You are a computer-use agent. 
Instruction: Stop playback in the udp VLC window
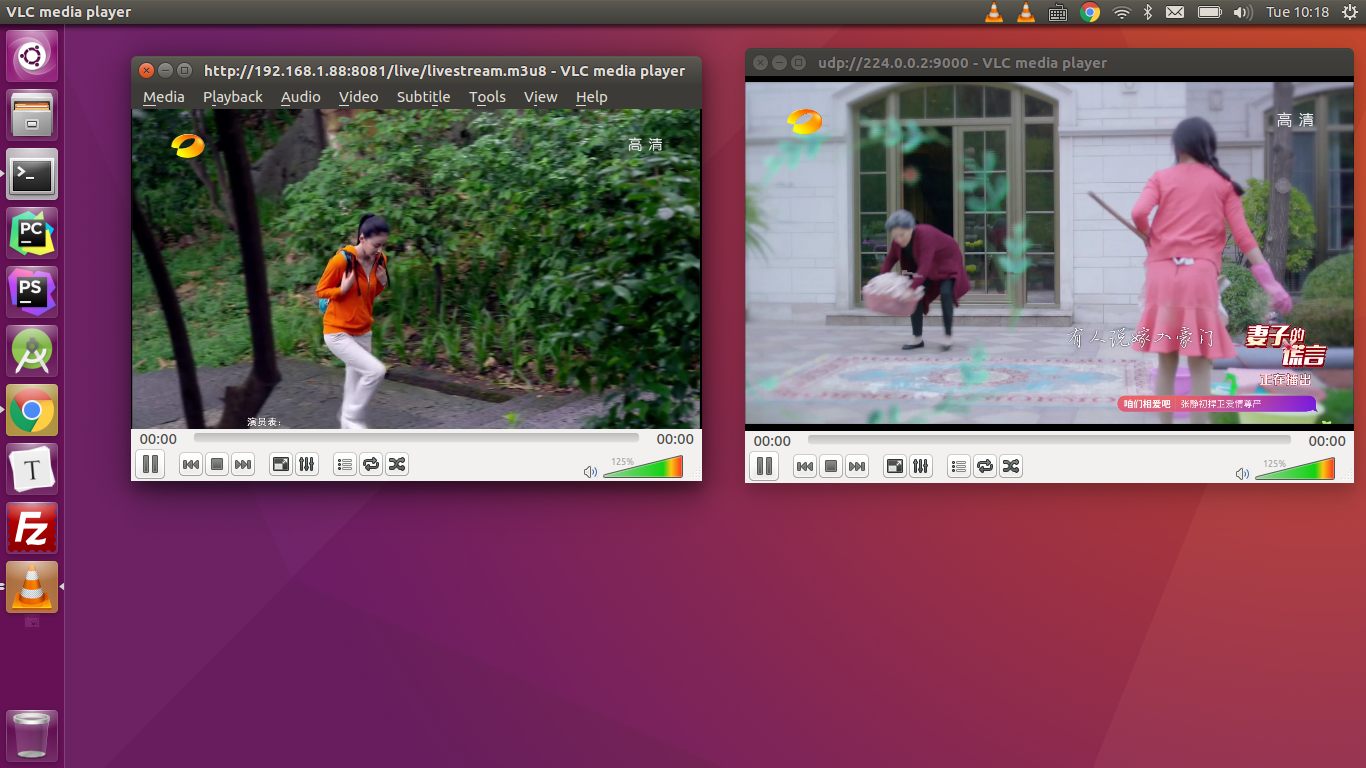pyautogui.click(x=831, y=466)
